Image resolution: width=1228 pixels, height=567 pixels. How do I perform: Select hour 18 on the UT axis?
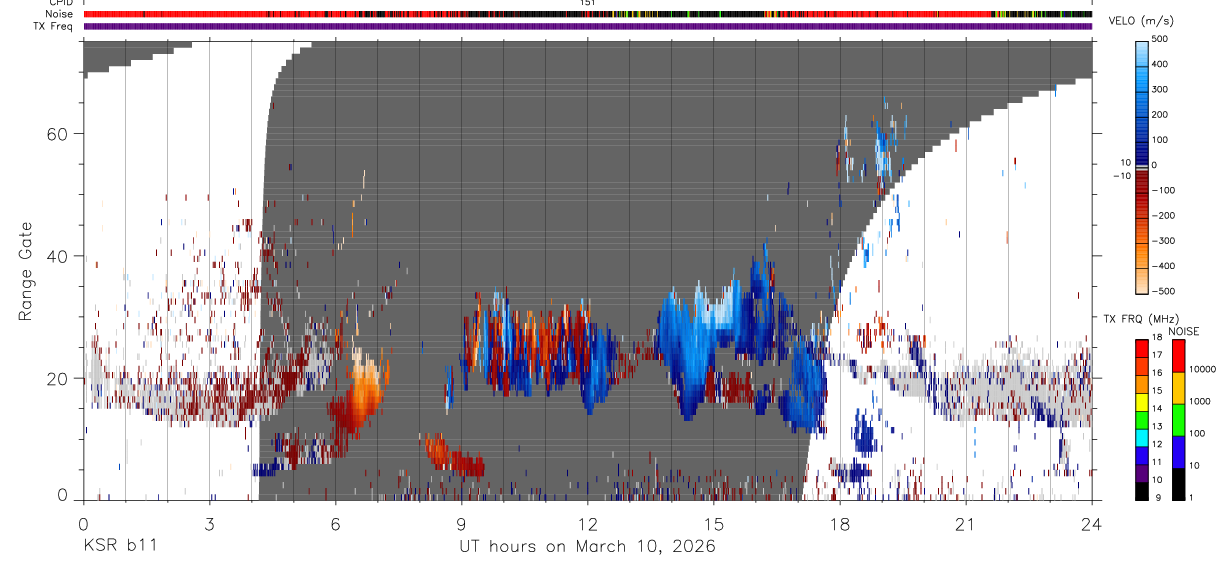pos(839,523)
